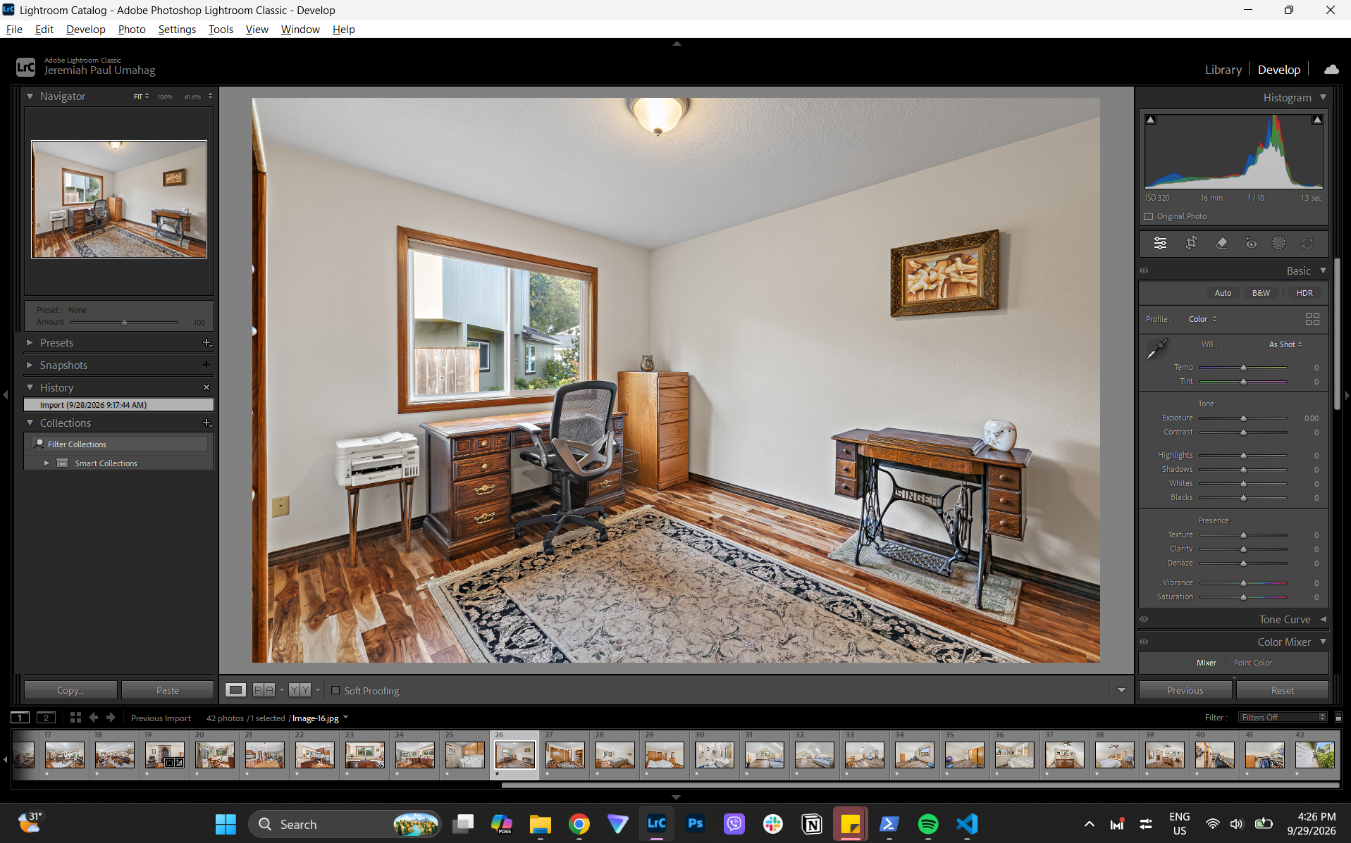Switch to the Library module
The height and width of the screenshot is (843, 1351).
tap(1223, 70)
